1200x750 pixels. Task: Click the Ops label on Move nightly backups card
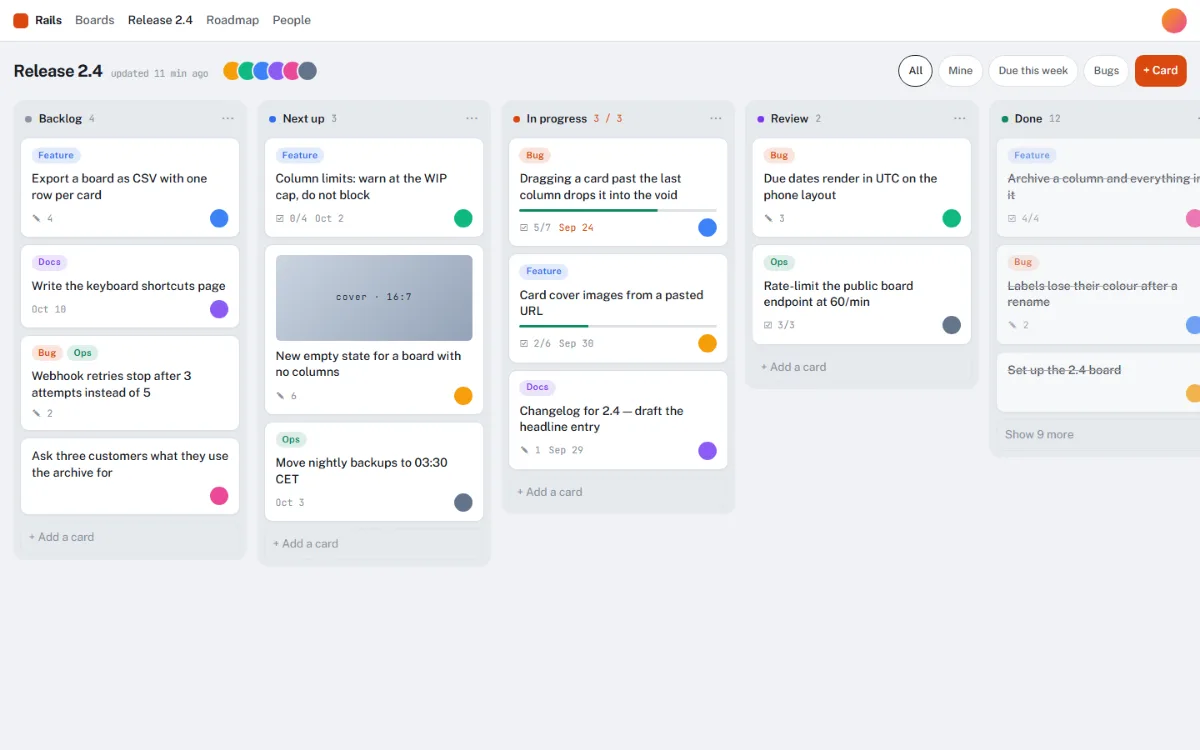click(x=291, y=439)
